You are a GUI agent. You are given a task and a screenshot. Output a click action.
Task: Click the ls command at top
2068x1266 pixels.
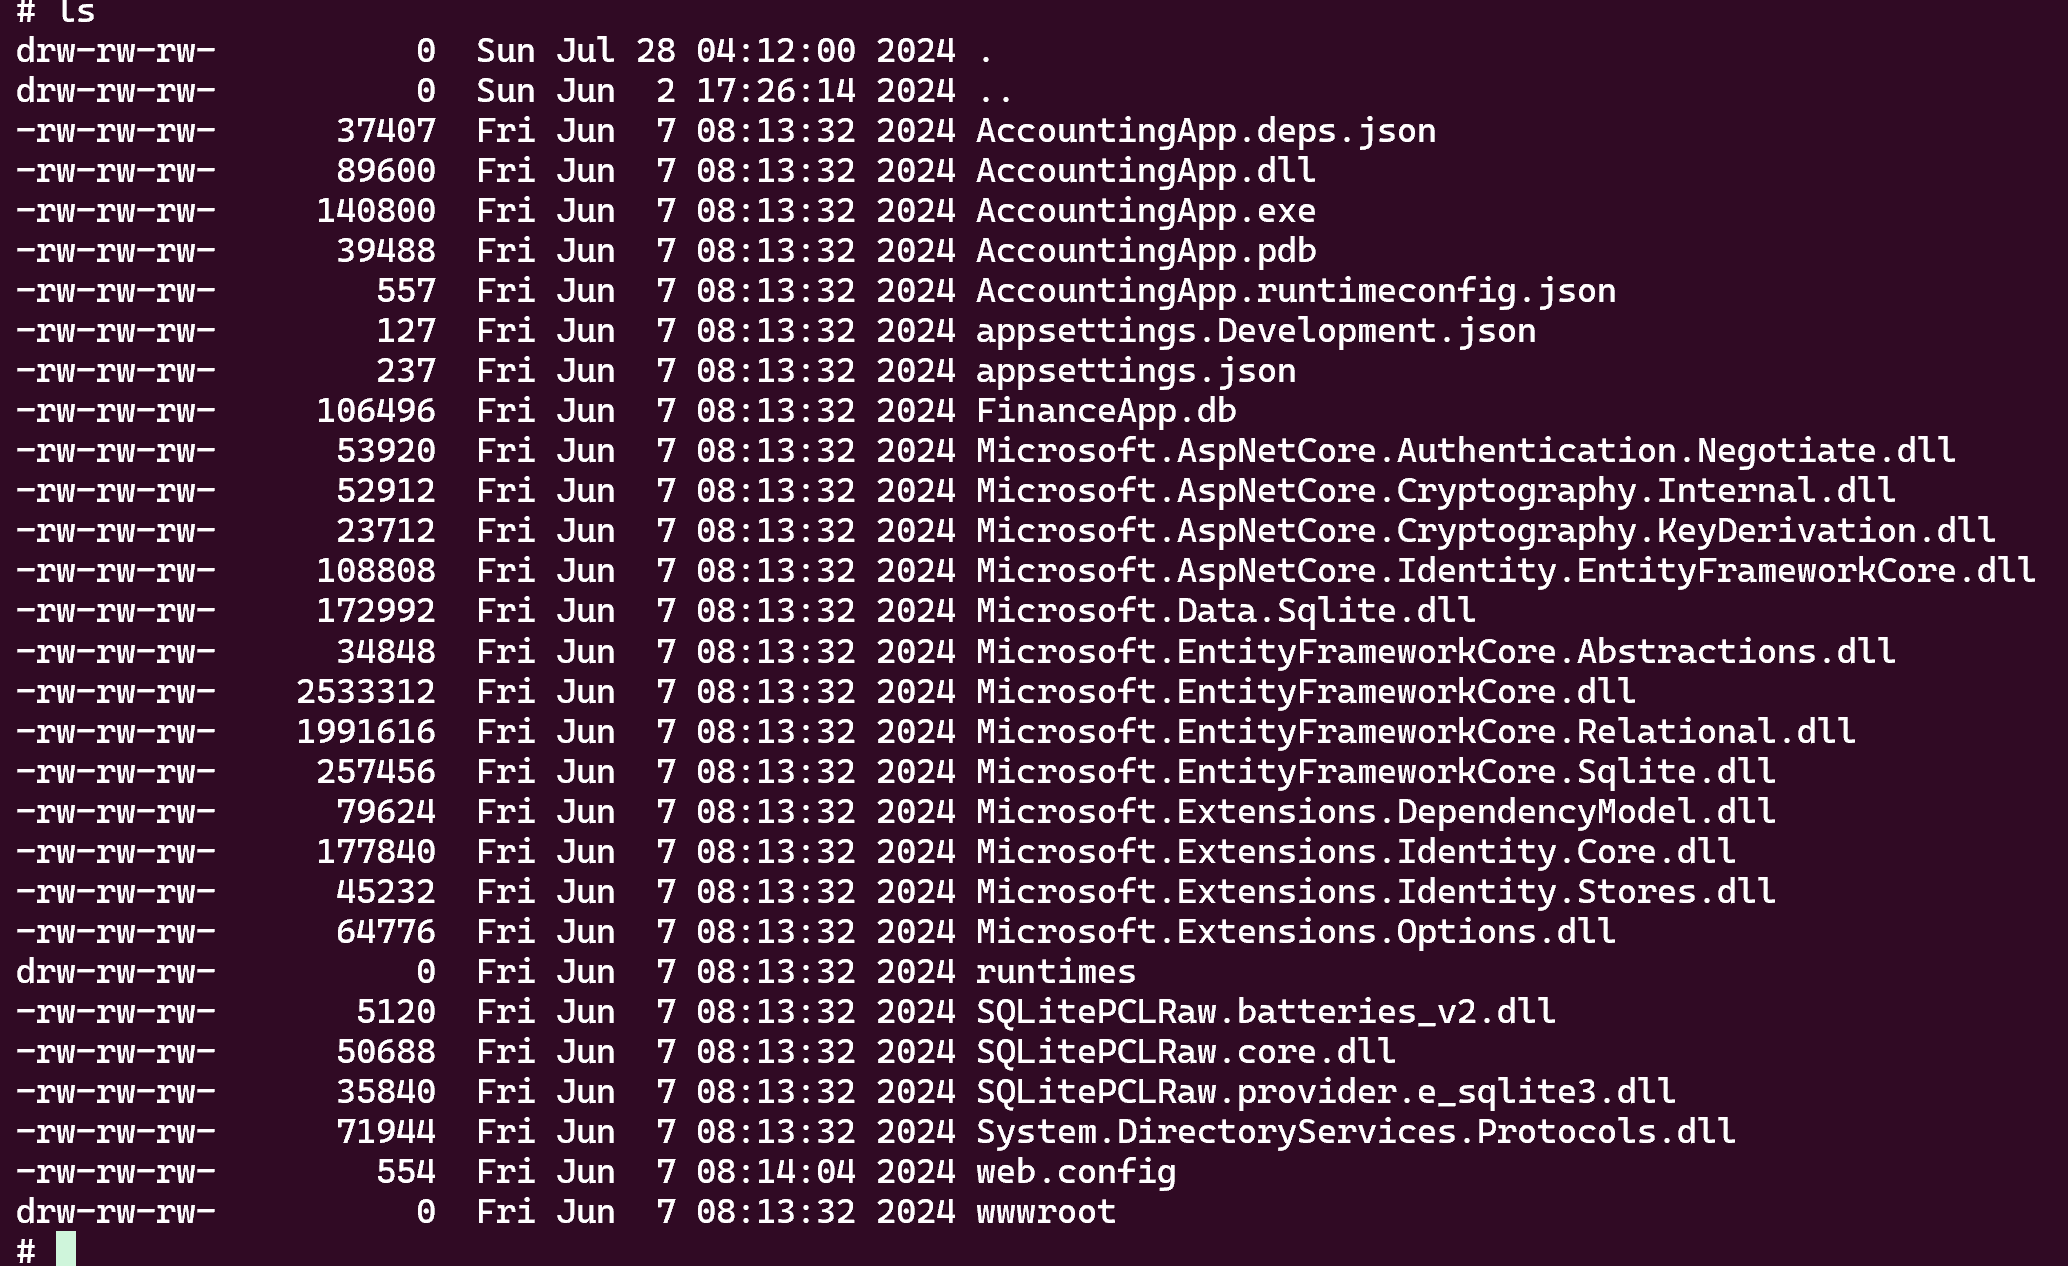pos(76,12)
